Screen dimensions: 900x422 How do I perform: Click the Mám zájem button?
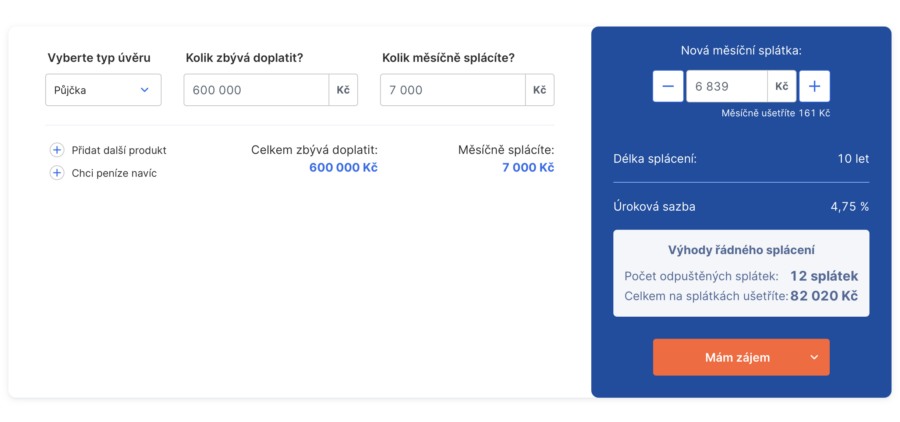click(x=741, y=357)
